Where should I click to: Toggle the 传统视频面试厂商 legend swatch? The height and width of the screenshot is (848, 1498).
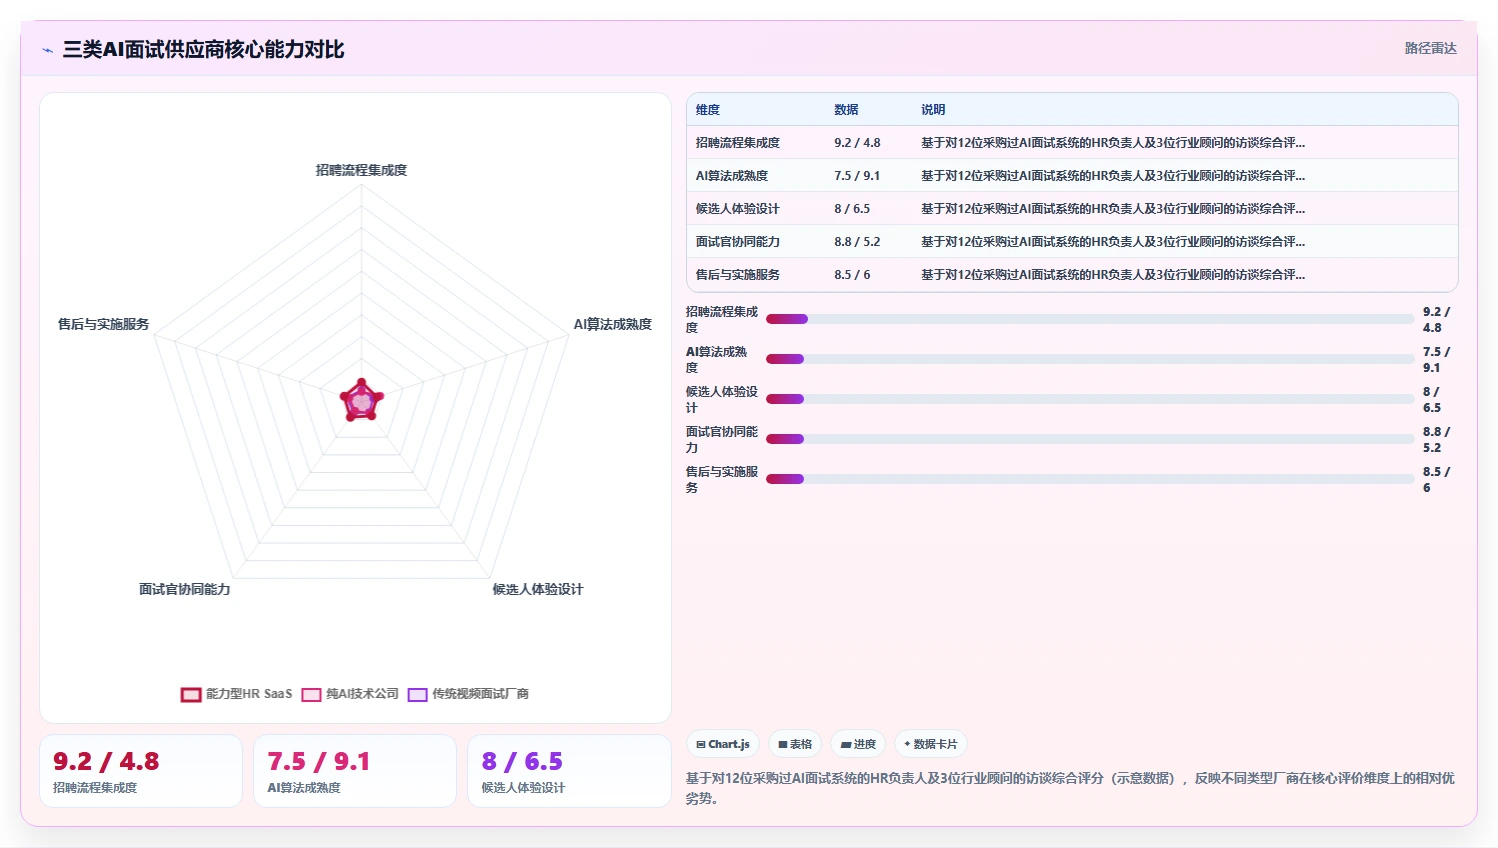coord(417,694)
